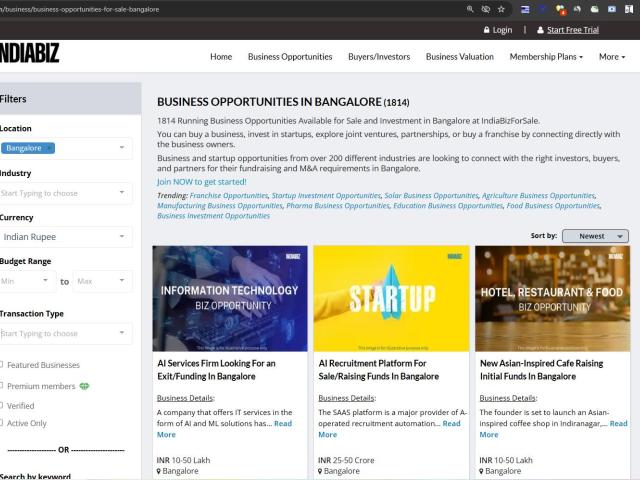Open Business Valuation nav item
The width and height of the screenshot is (640, 480).
coord(460,57)
